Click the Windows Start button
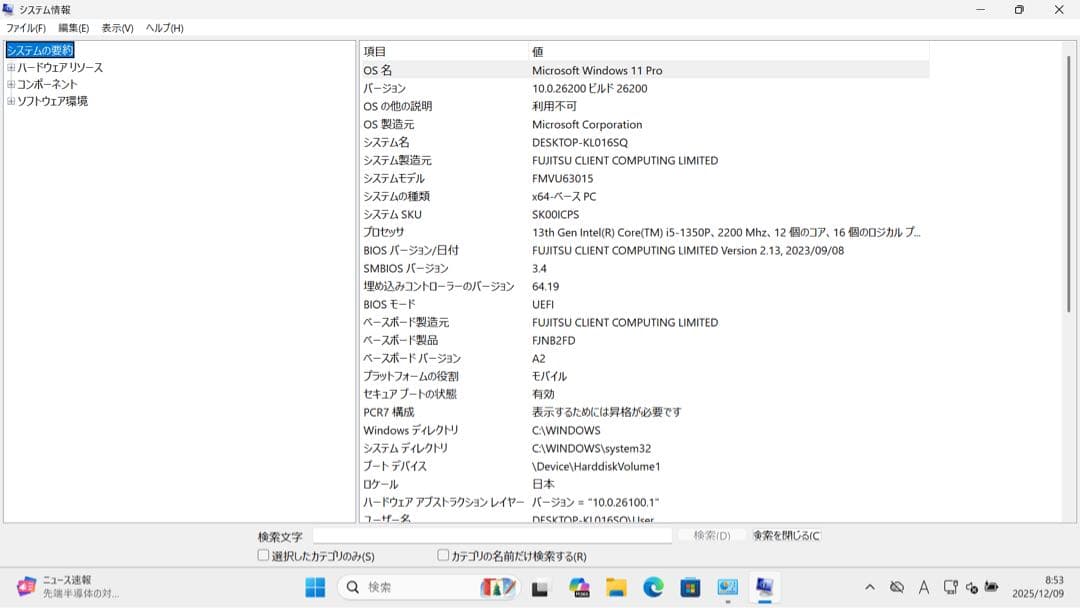This screenshot has height=608, width=1080. (314, 588)
